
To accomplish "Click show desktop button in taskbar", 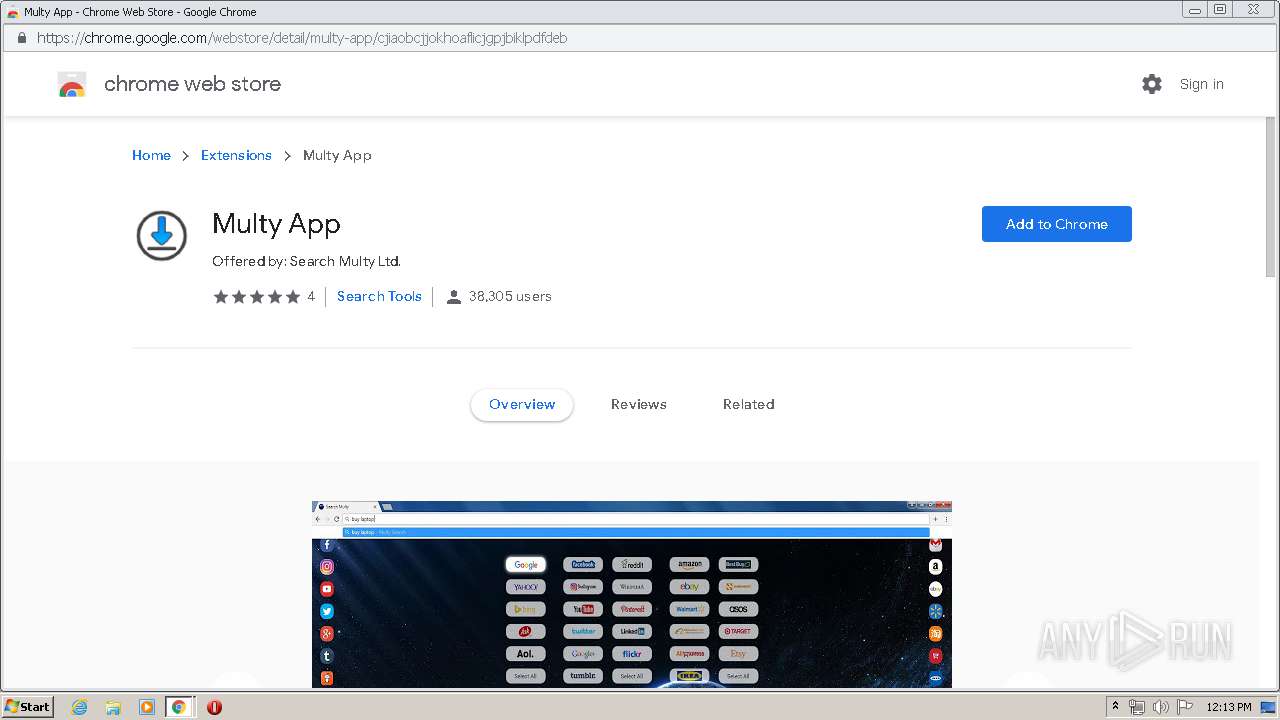I will (x=1268, y=707).
